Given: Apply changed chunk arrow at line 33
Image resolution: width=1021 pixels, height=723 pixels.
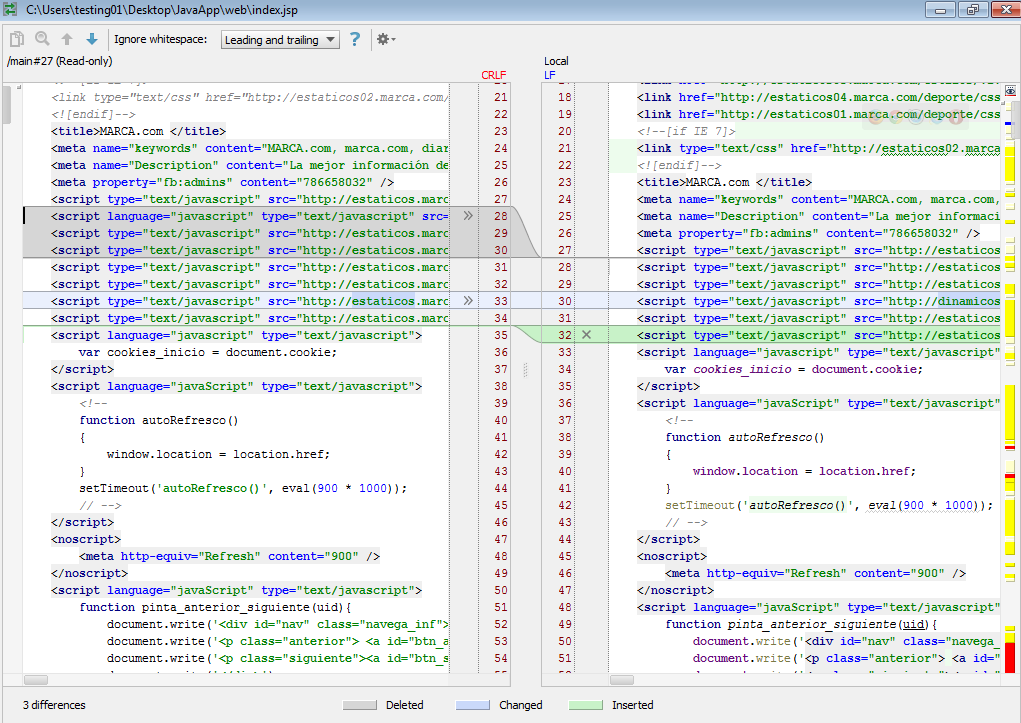Looking at the screenshot, I should pyautogui.click(x=468, y=301).
